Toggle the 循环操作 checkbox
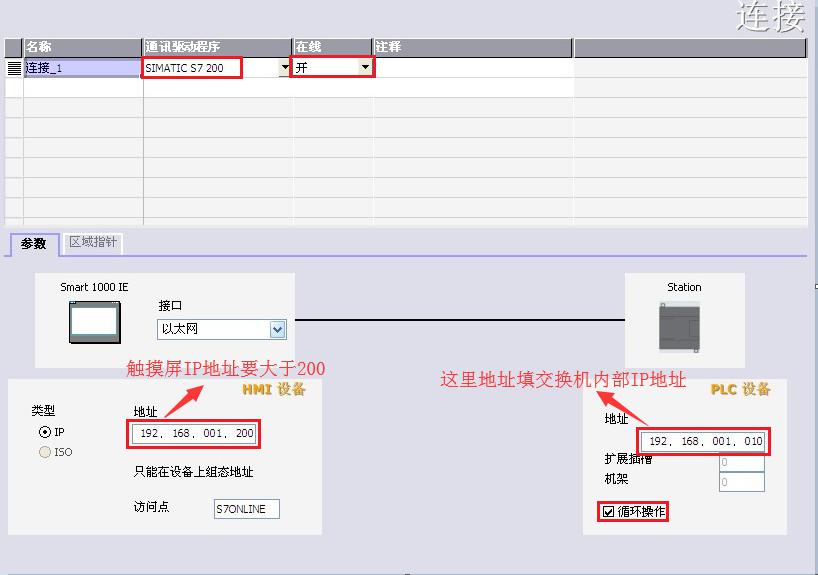 point(608,512)
